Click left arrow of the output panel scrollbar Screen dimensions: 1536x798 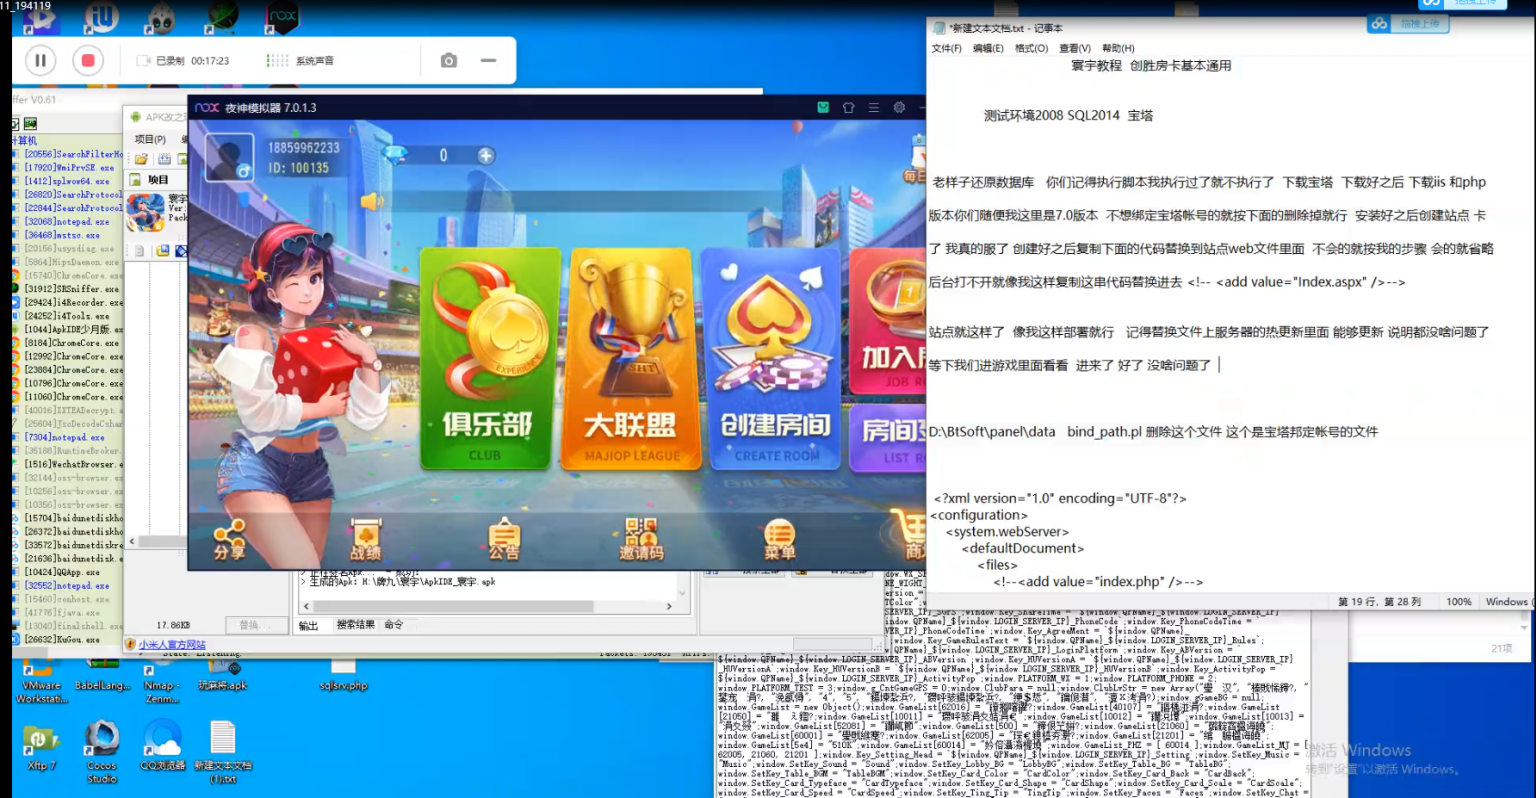click(307, 606)
